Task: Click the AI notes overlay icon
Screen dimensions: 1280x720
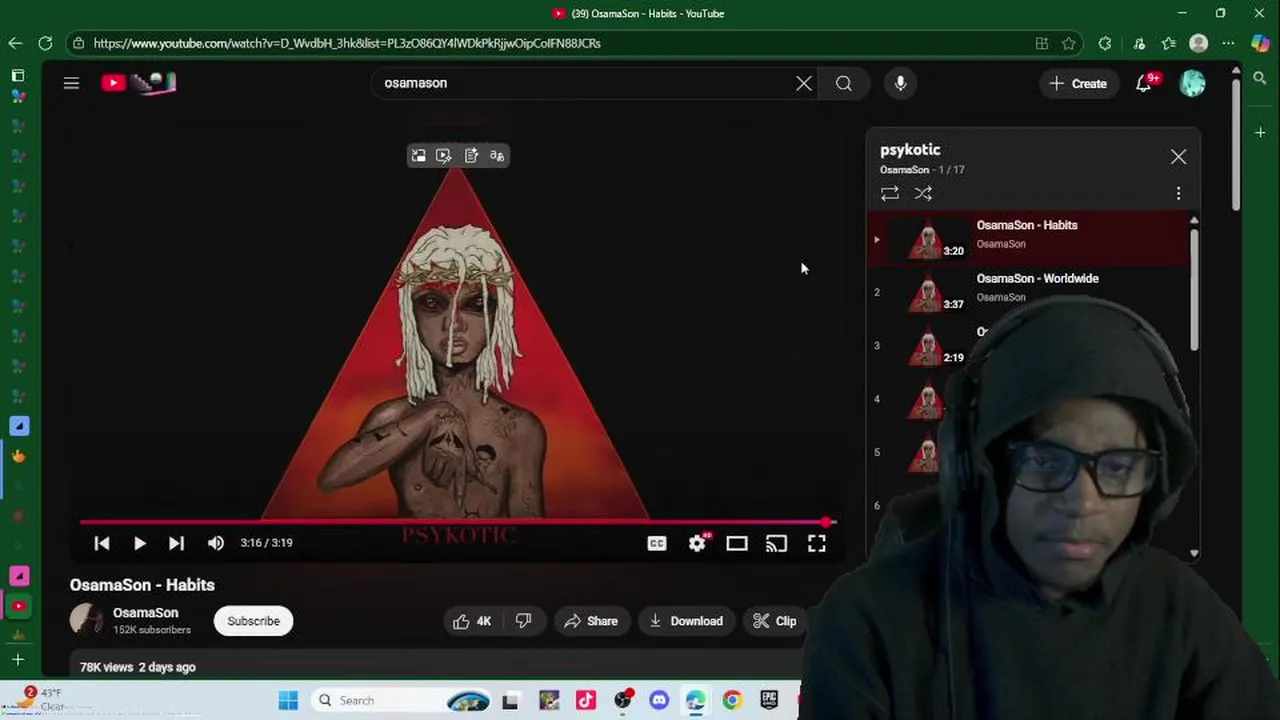Action: pyautogui.click(x=471, y=156)
